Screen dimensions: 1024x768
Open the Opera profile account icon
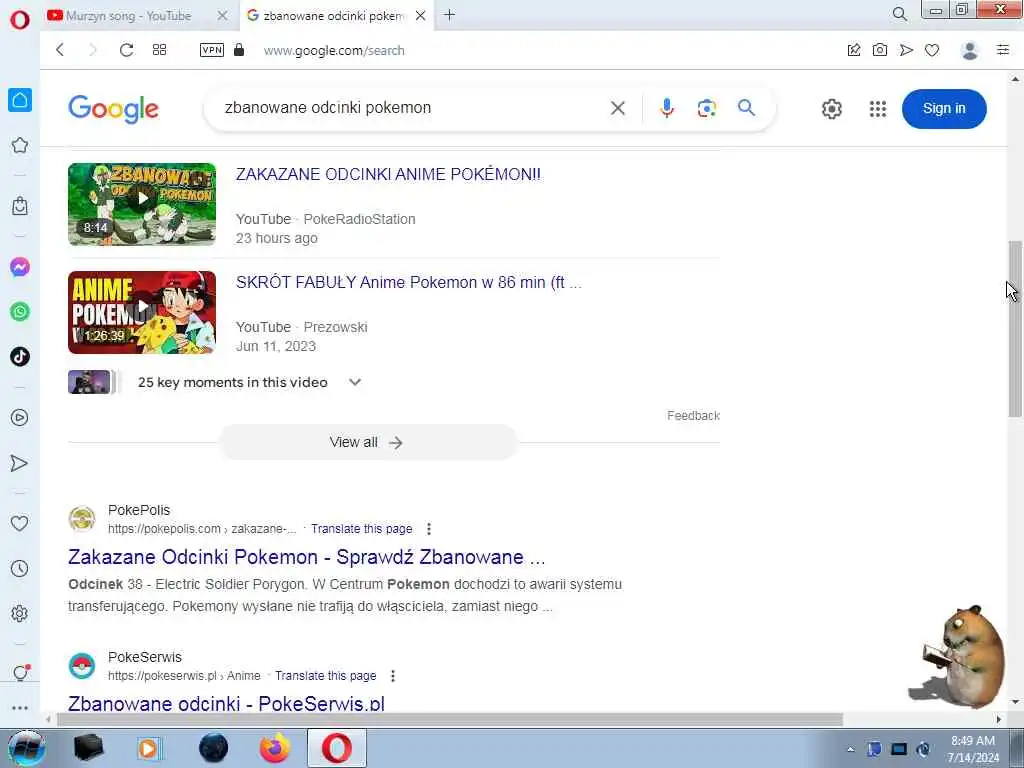tap(970, 50)
